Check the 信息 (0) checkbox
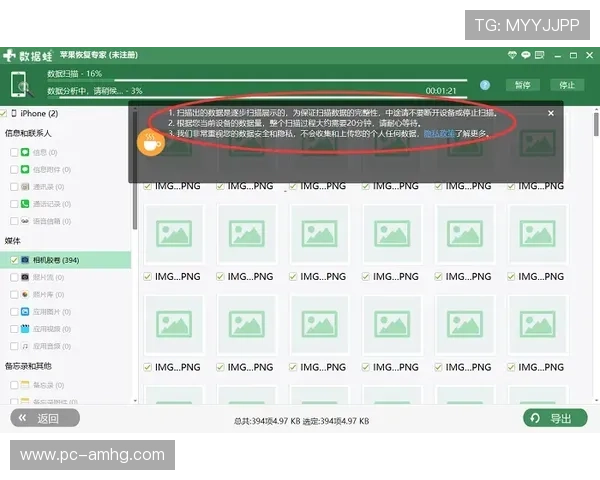Image resolution: width=600 pixels, height=480 pixels. tap(14, 153)
